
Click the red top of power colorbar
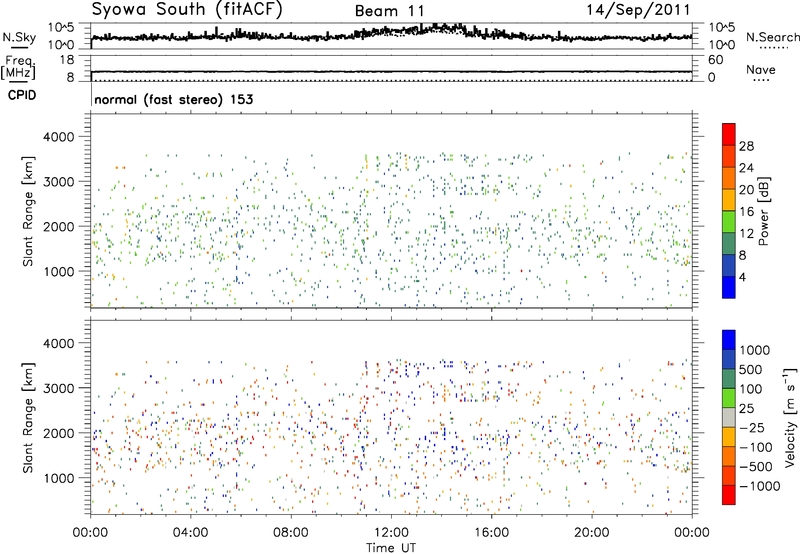coord(729,134)
